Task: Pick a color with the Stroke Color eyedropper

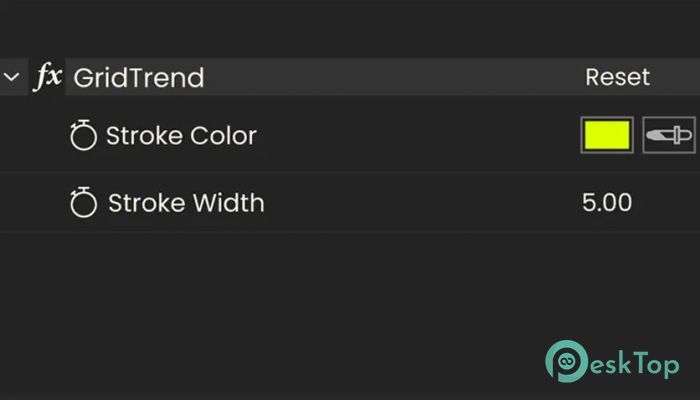Action: [668, 136]
